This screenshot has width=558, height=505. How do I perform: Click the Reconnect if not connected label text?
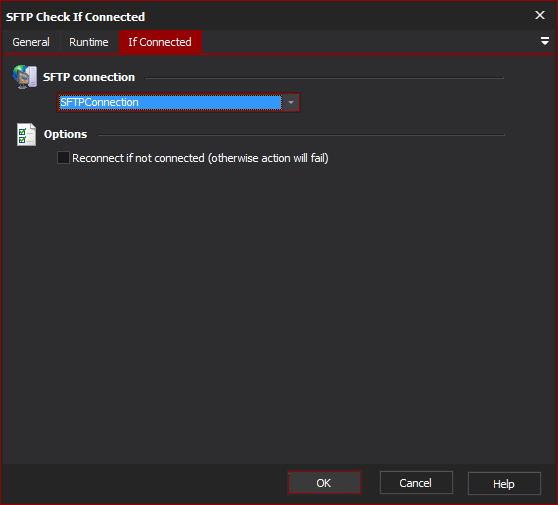[200, 158]
